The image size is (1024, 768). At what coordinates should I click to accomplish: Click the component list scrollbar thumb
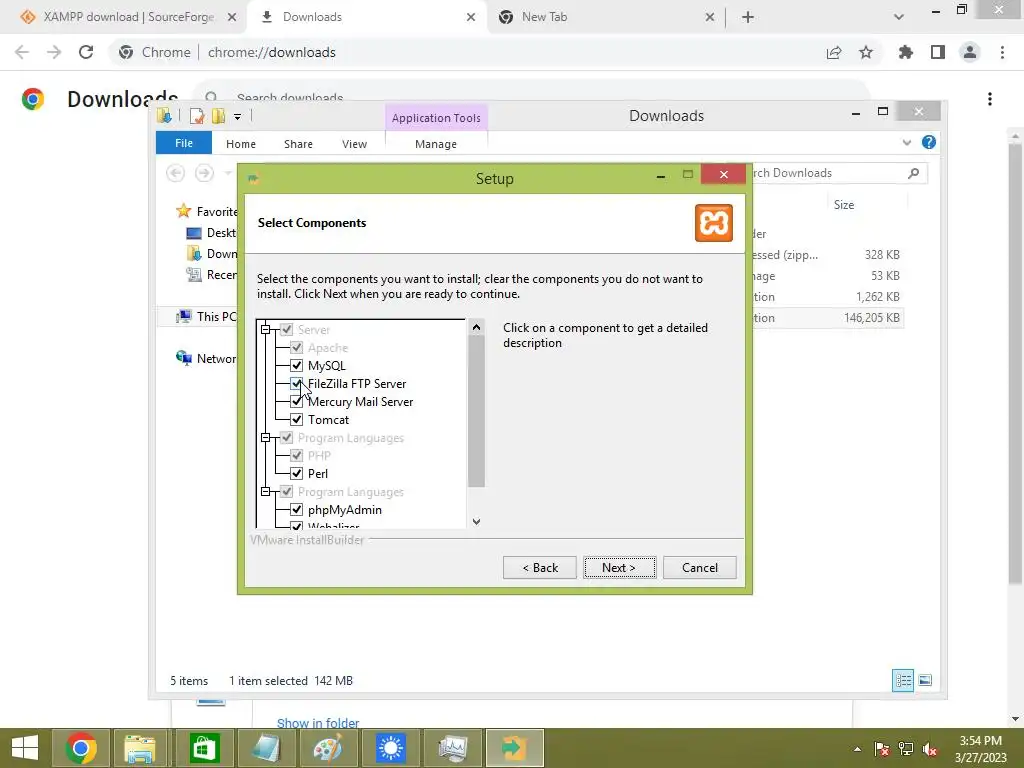476,411
